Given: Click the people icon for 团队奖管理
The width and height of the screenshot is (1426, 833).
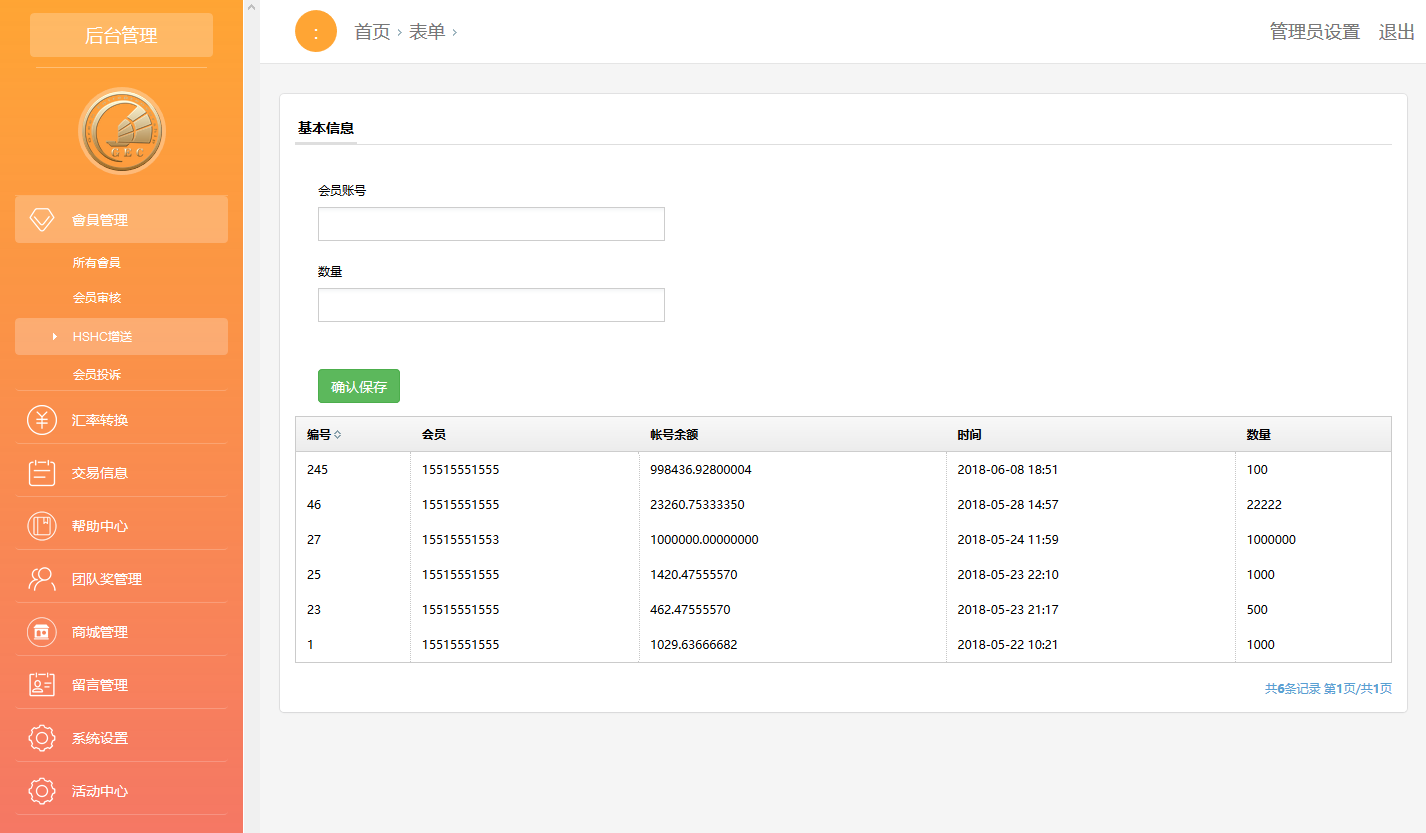Looking at the screenshot, I should [x=42, y=579].
